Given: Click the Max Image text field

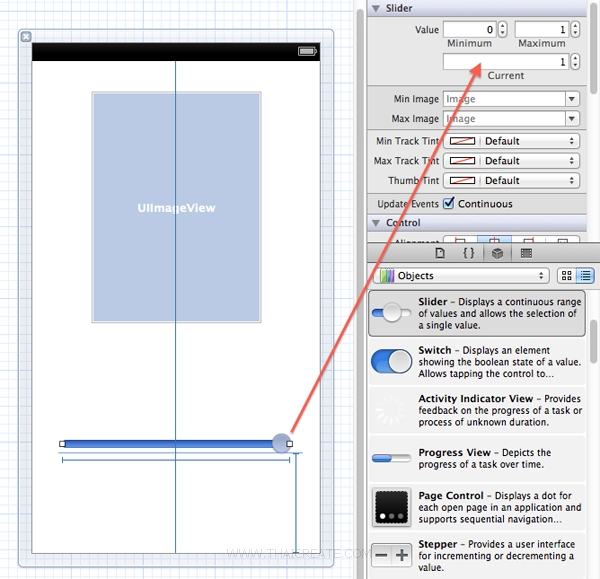Looking at the screenshot, I should coord(504,119).
